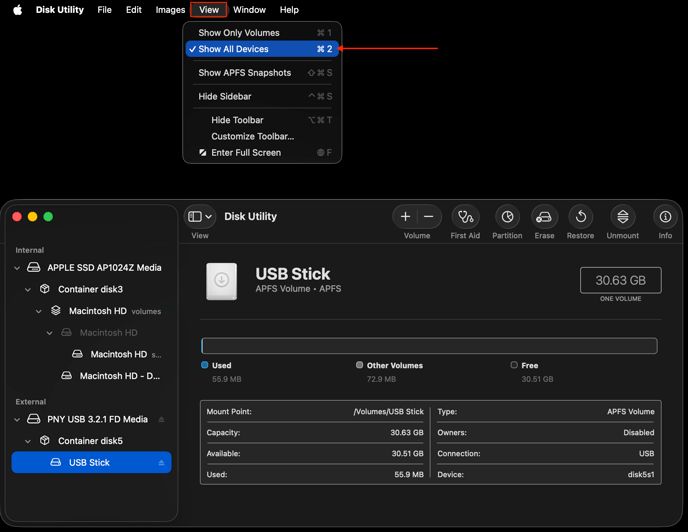Image resolution: width=688 pixels, height=532 pixels.
Task: Open sidebar View dropdown in toolbar
Action: point(200,217)
